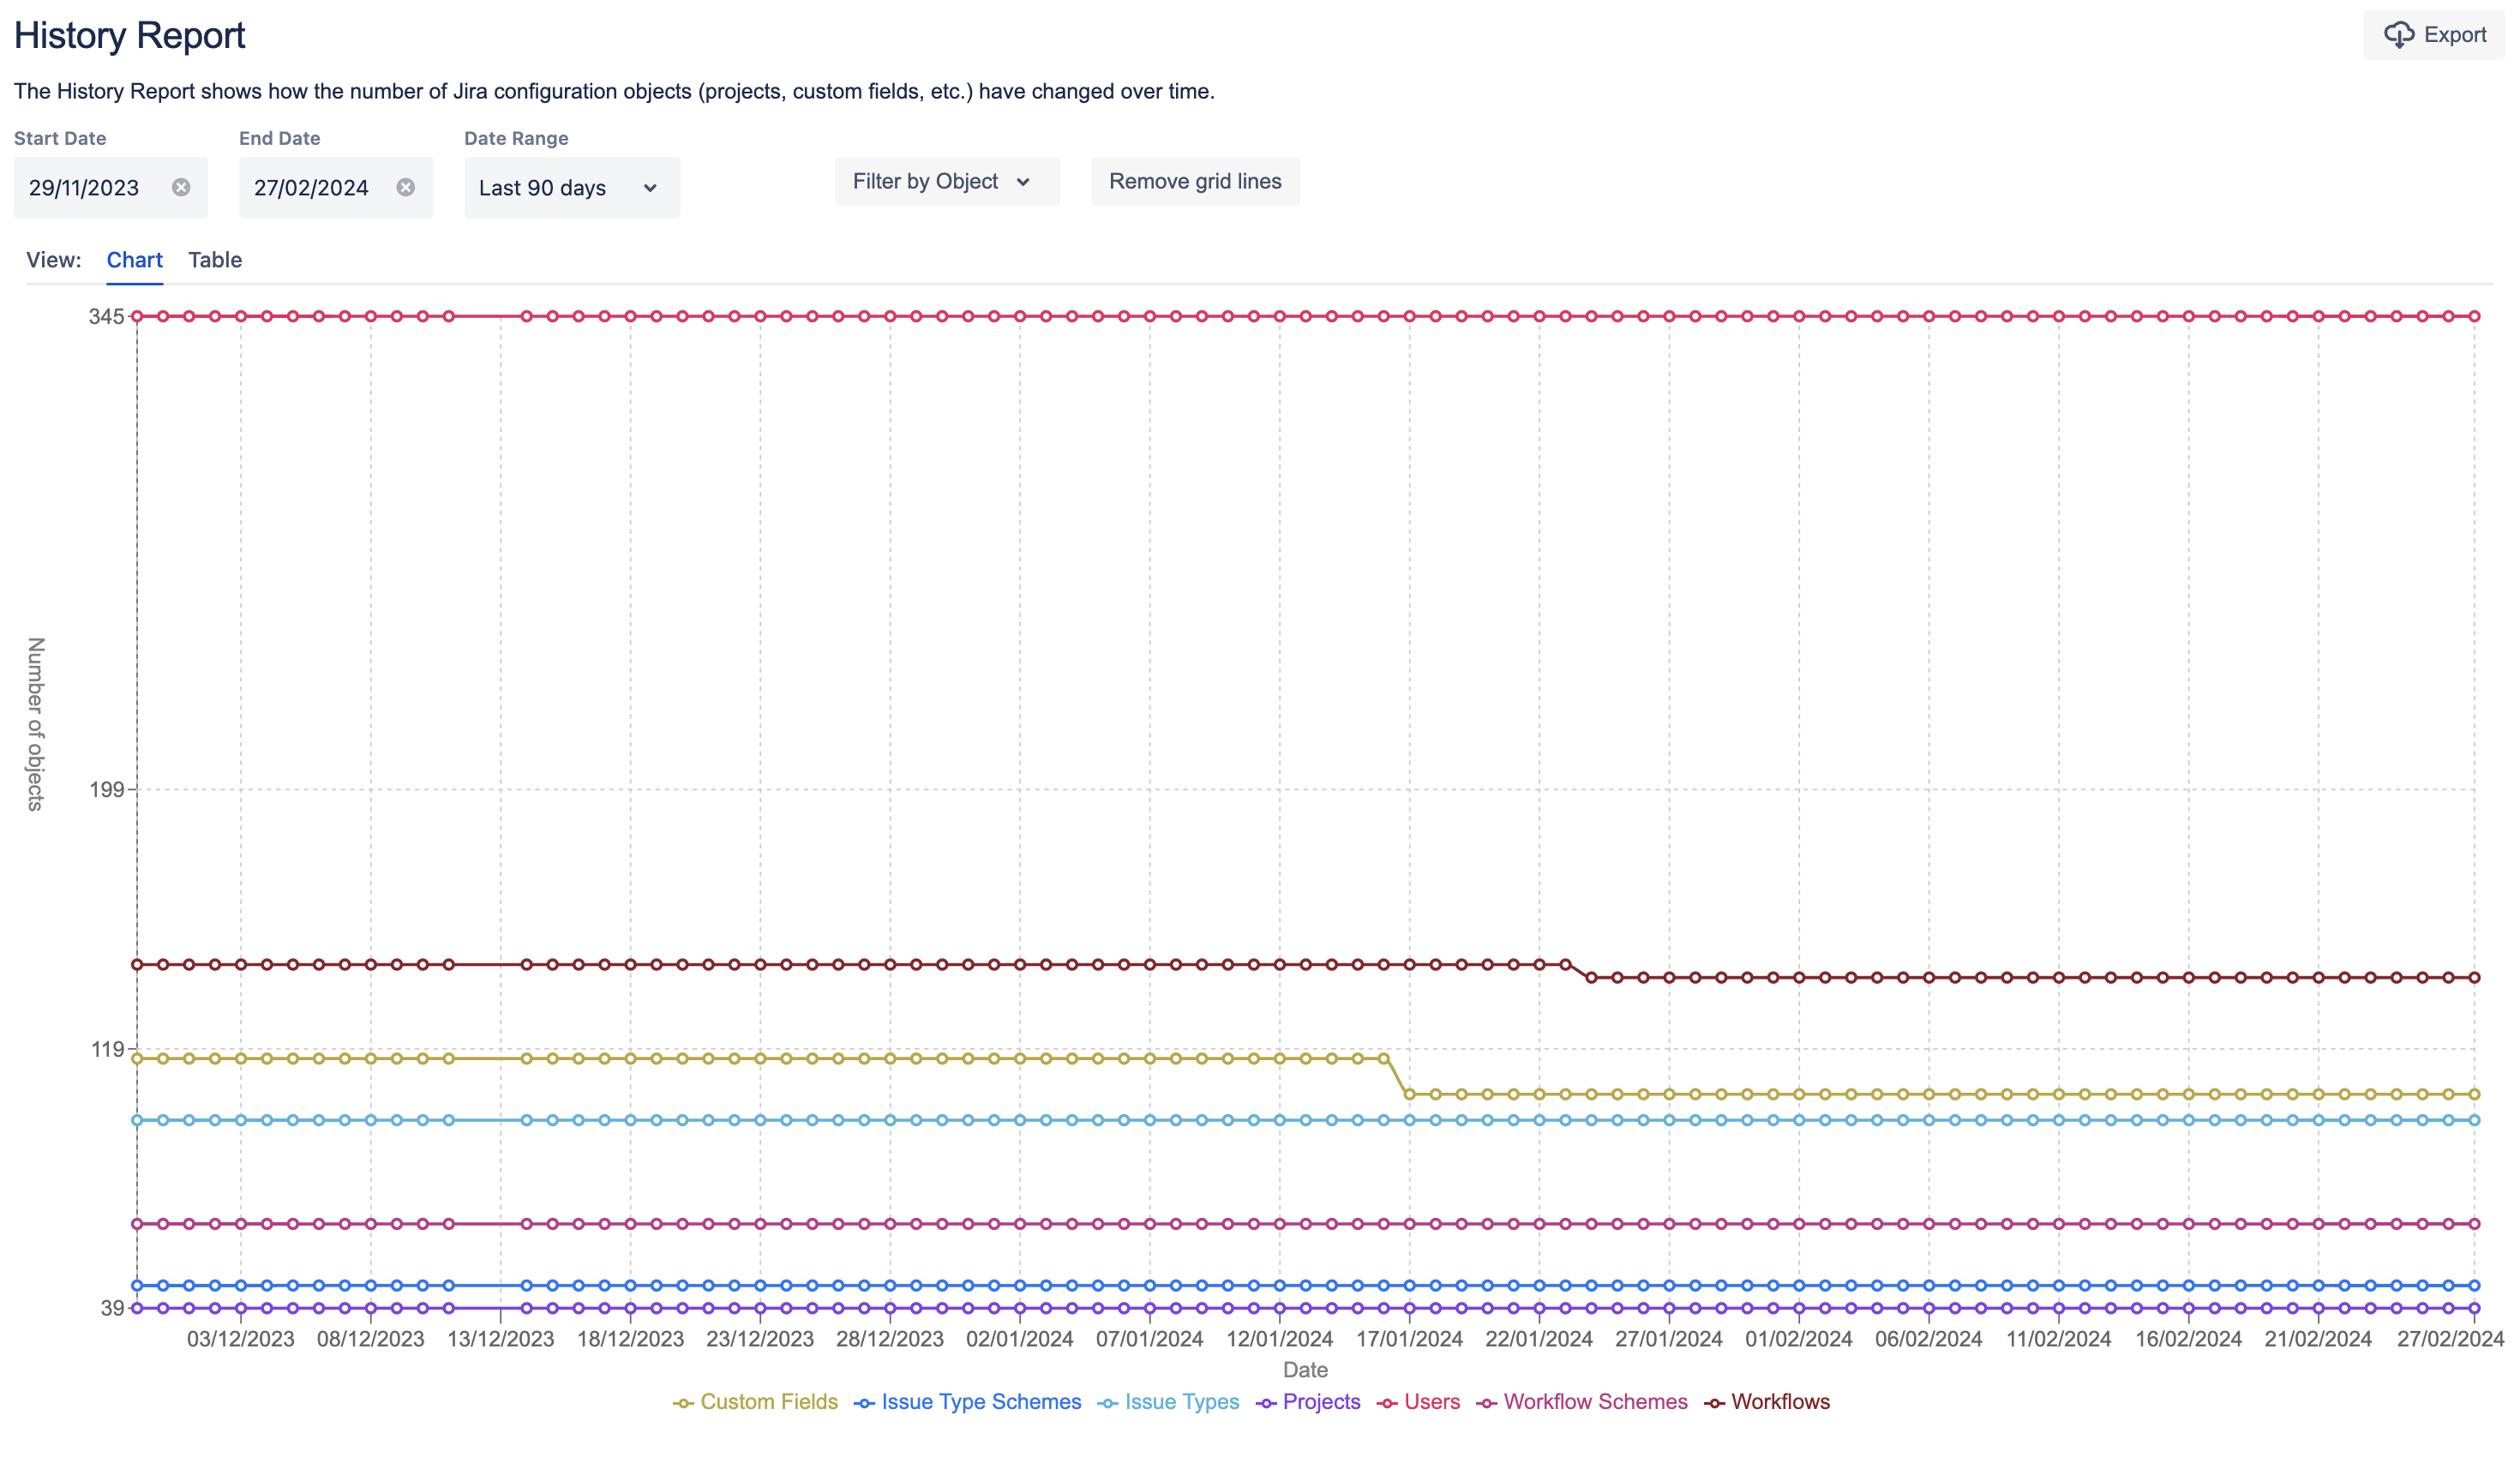This screenshot has height=1457, width=2520.
Task: Click the Issue Type Schemes legend marker
Action: pos(864,1403)
